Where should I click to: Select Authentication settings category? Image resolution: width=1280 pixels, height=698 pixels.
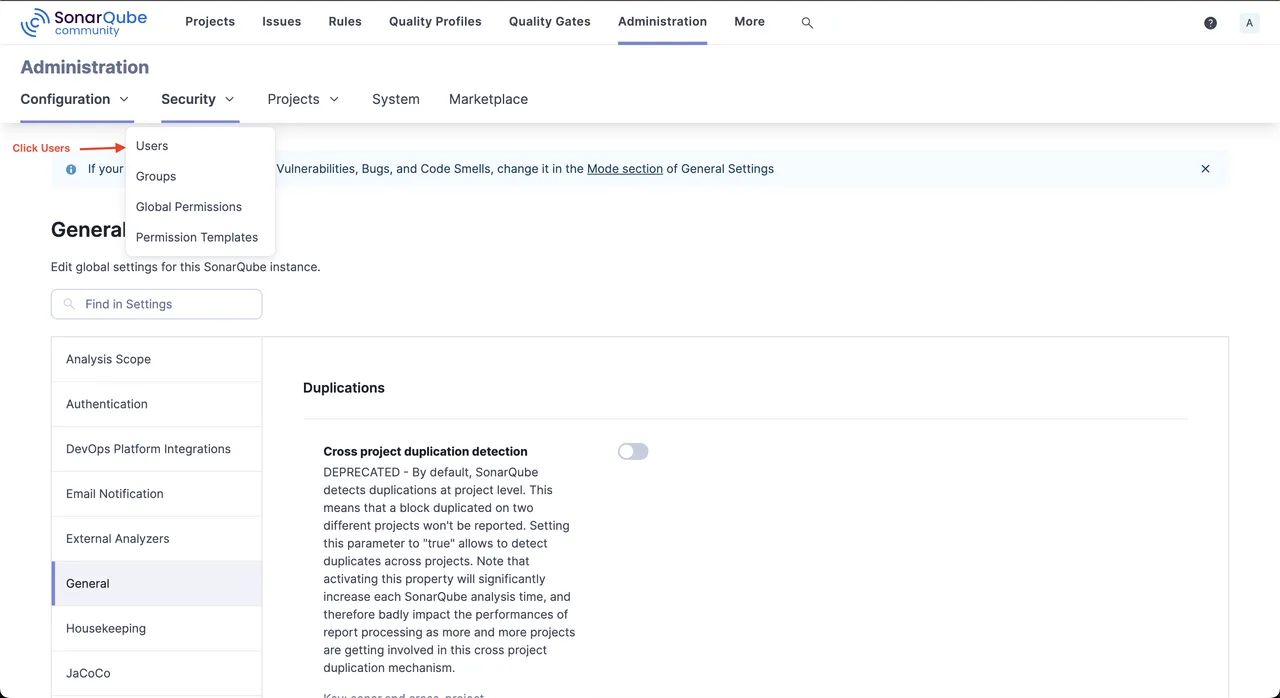point(157,404)
